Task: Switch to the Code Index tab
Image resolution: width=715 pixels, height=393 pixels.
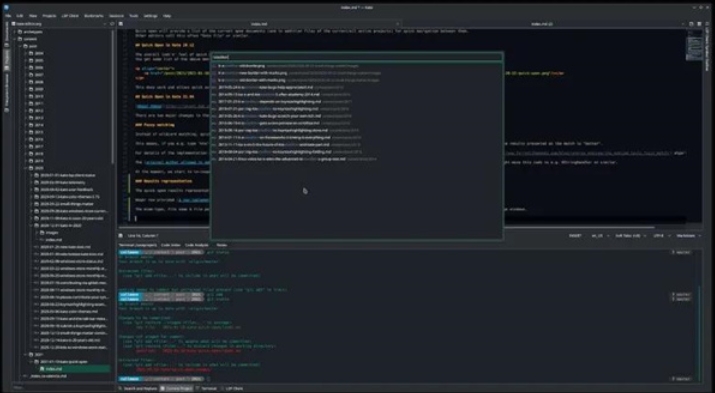Action: pyautogui.click(x=170, y=245)
